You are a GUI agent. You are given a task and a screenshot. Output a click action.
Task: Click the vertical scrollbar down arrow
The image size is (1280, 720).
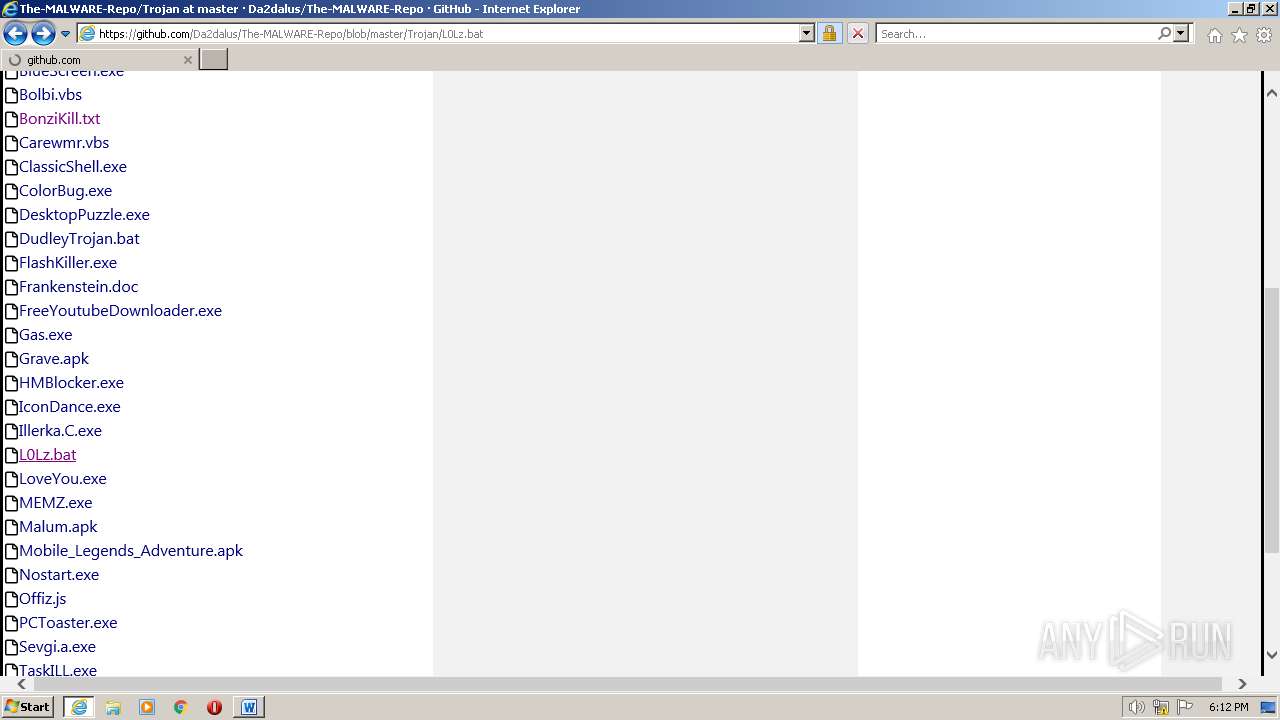(x=1271, y=656)
